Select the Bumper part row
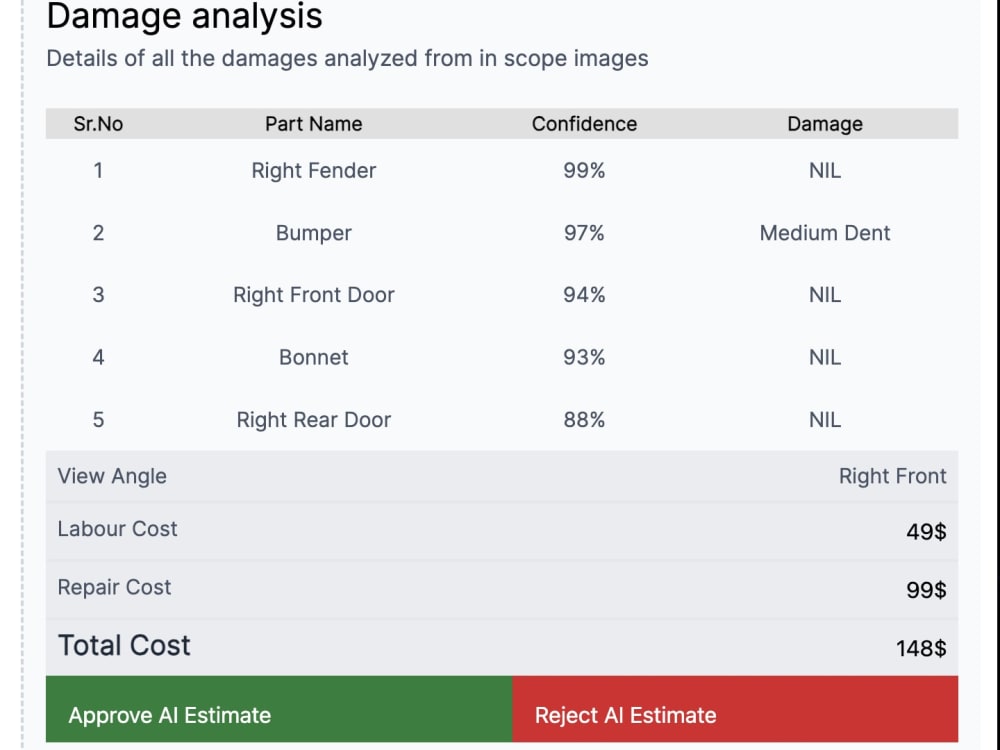Image resolution: width=1000 pixels, height=750 pixels. pyautogui.click(x=502, y=233)
